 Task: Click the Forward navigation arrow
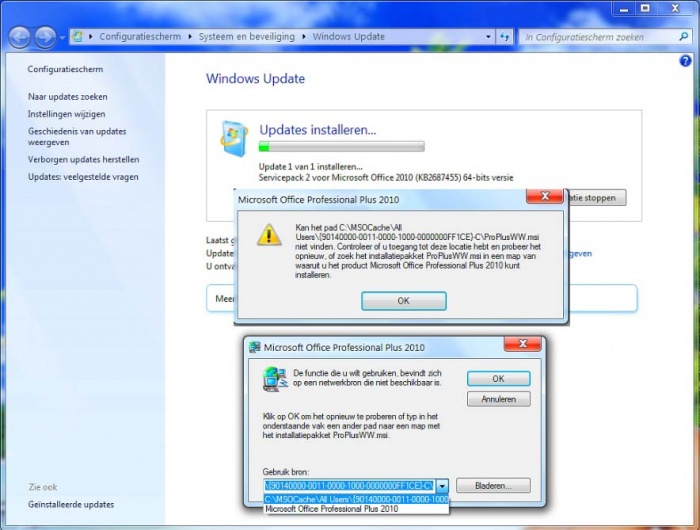click(46, 38)
